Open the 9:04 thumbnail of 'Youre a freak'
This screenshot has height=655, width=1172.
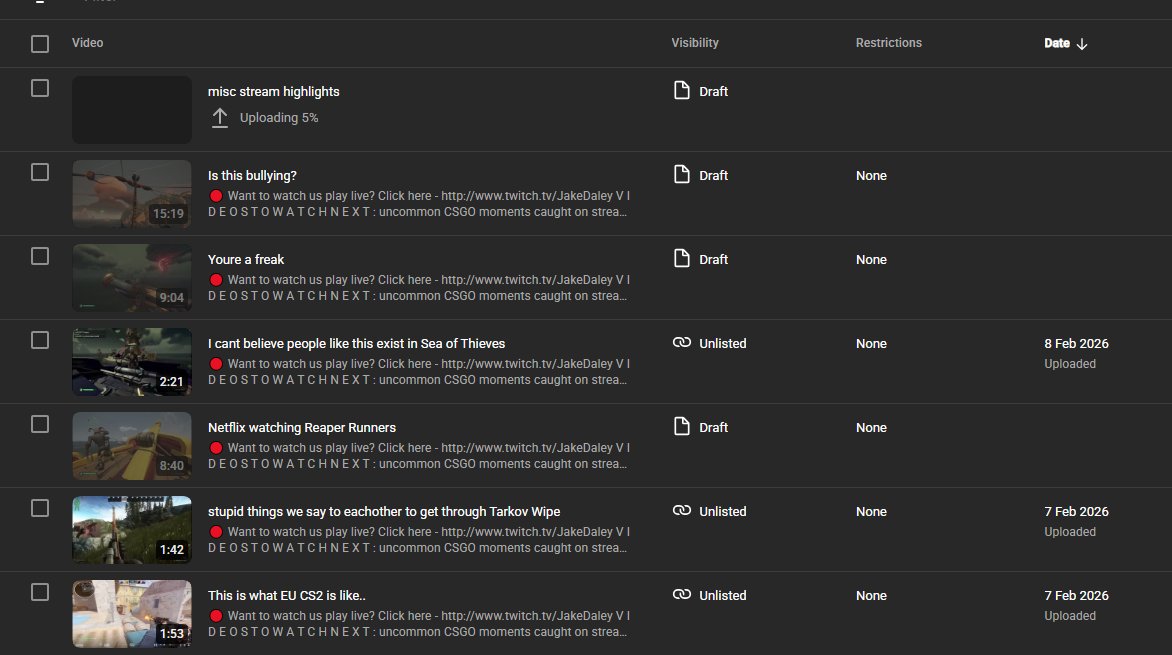[132, 277]
